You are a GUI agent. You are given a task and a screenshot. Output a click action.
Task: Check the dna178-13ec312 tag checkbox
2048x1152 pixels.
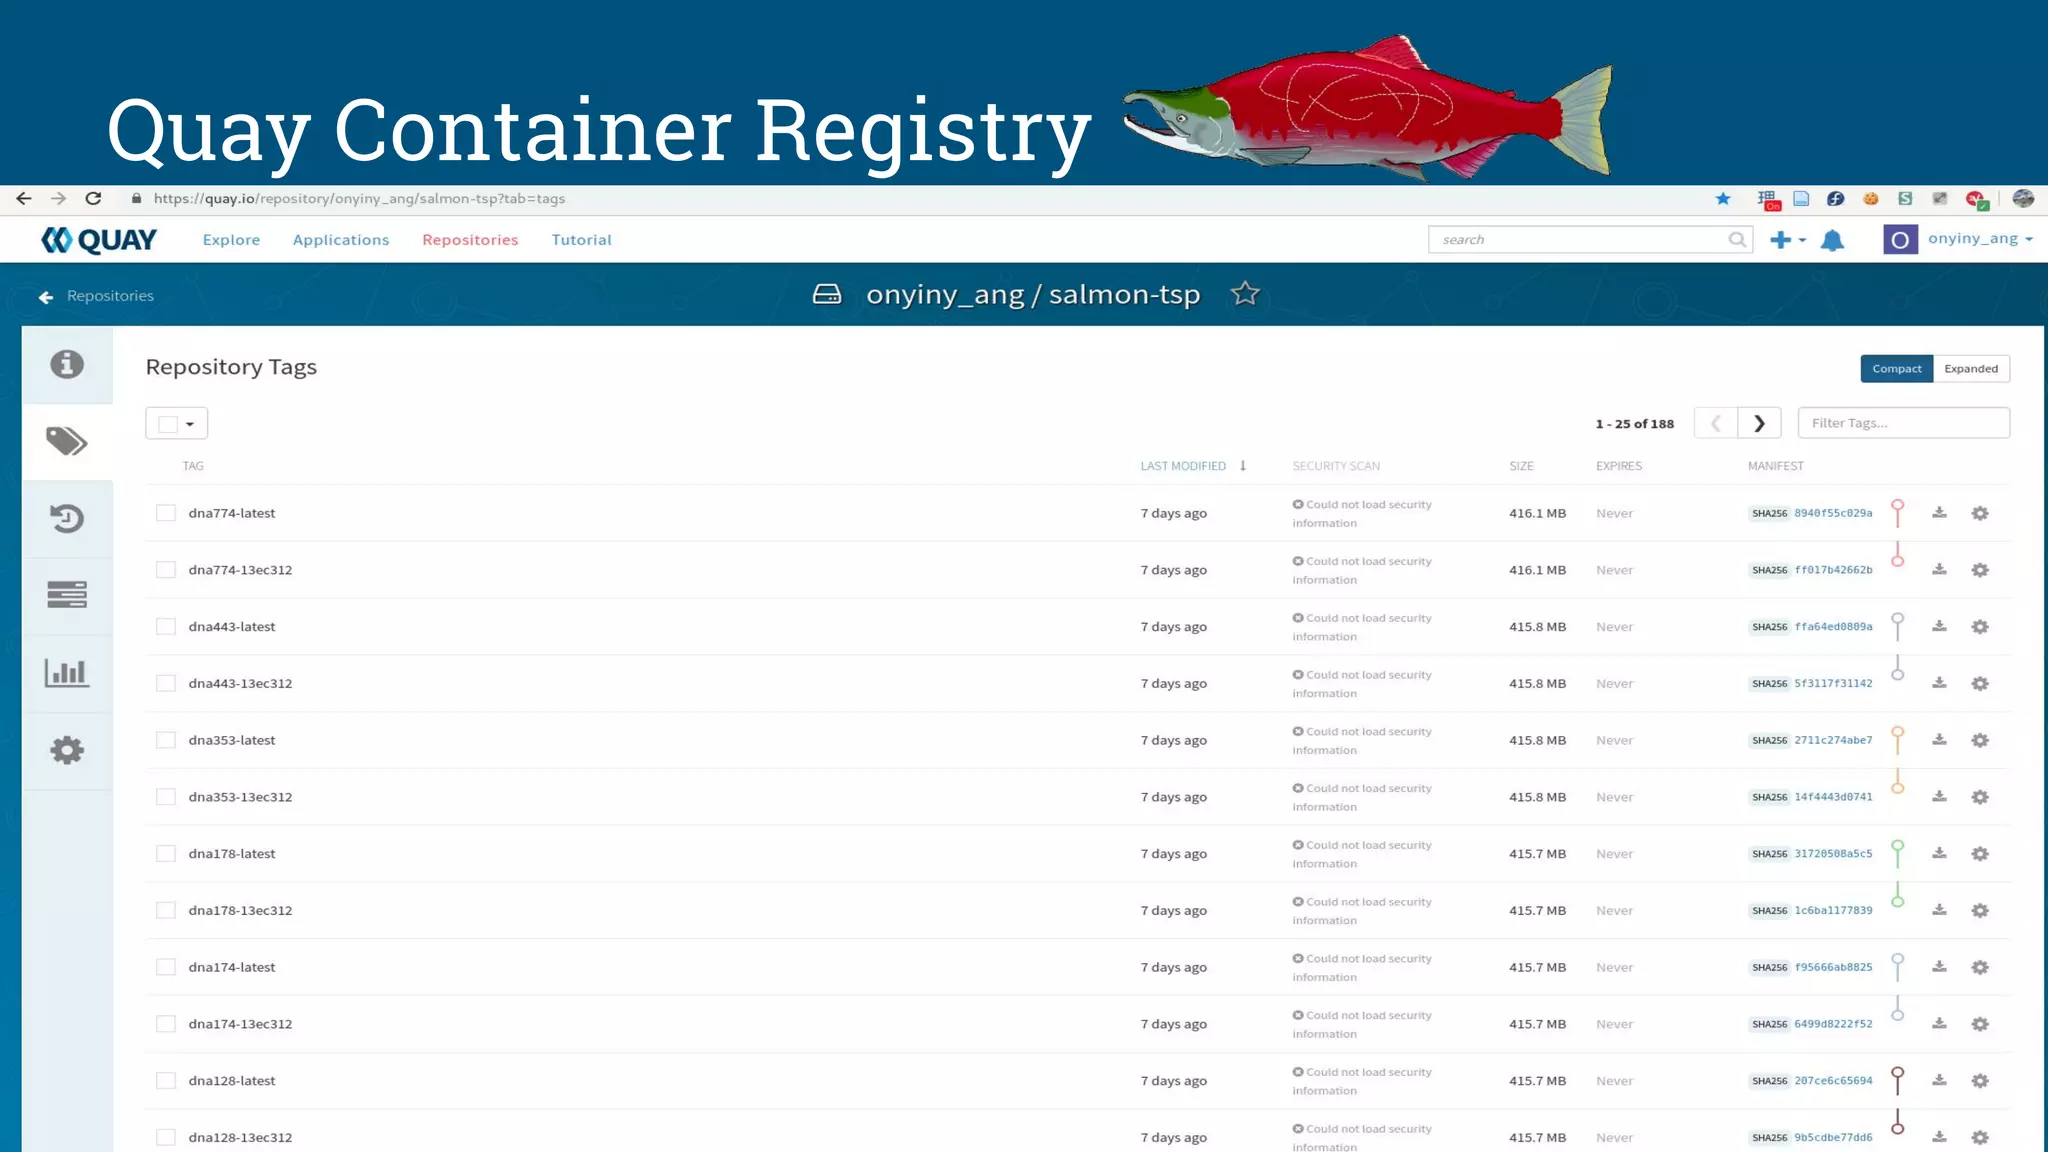click(166, 910)
